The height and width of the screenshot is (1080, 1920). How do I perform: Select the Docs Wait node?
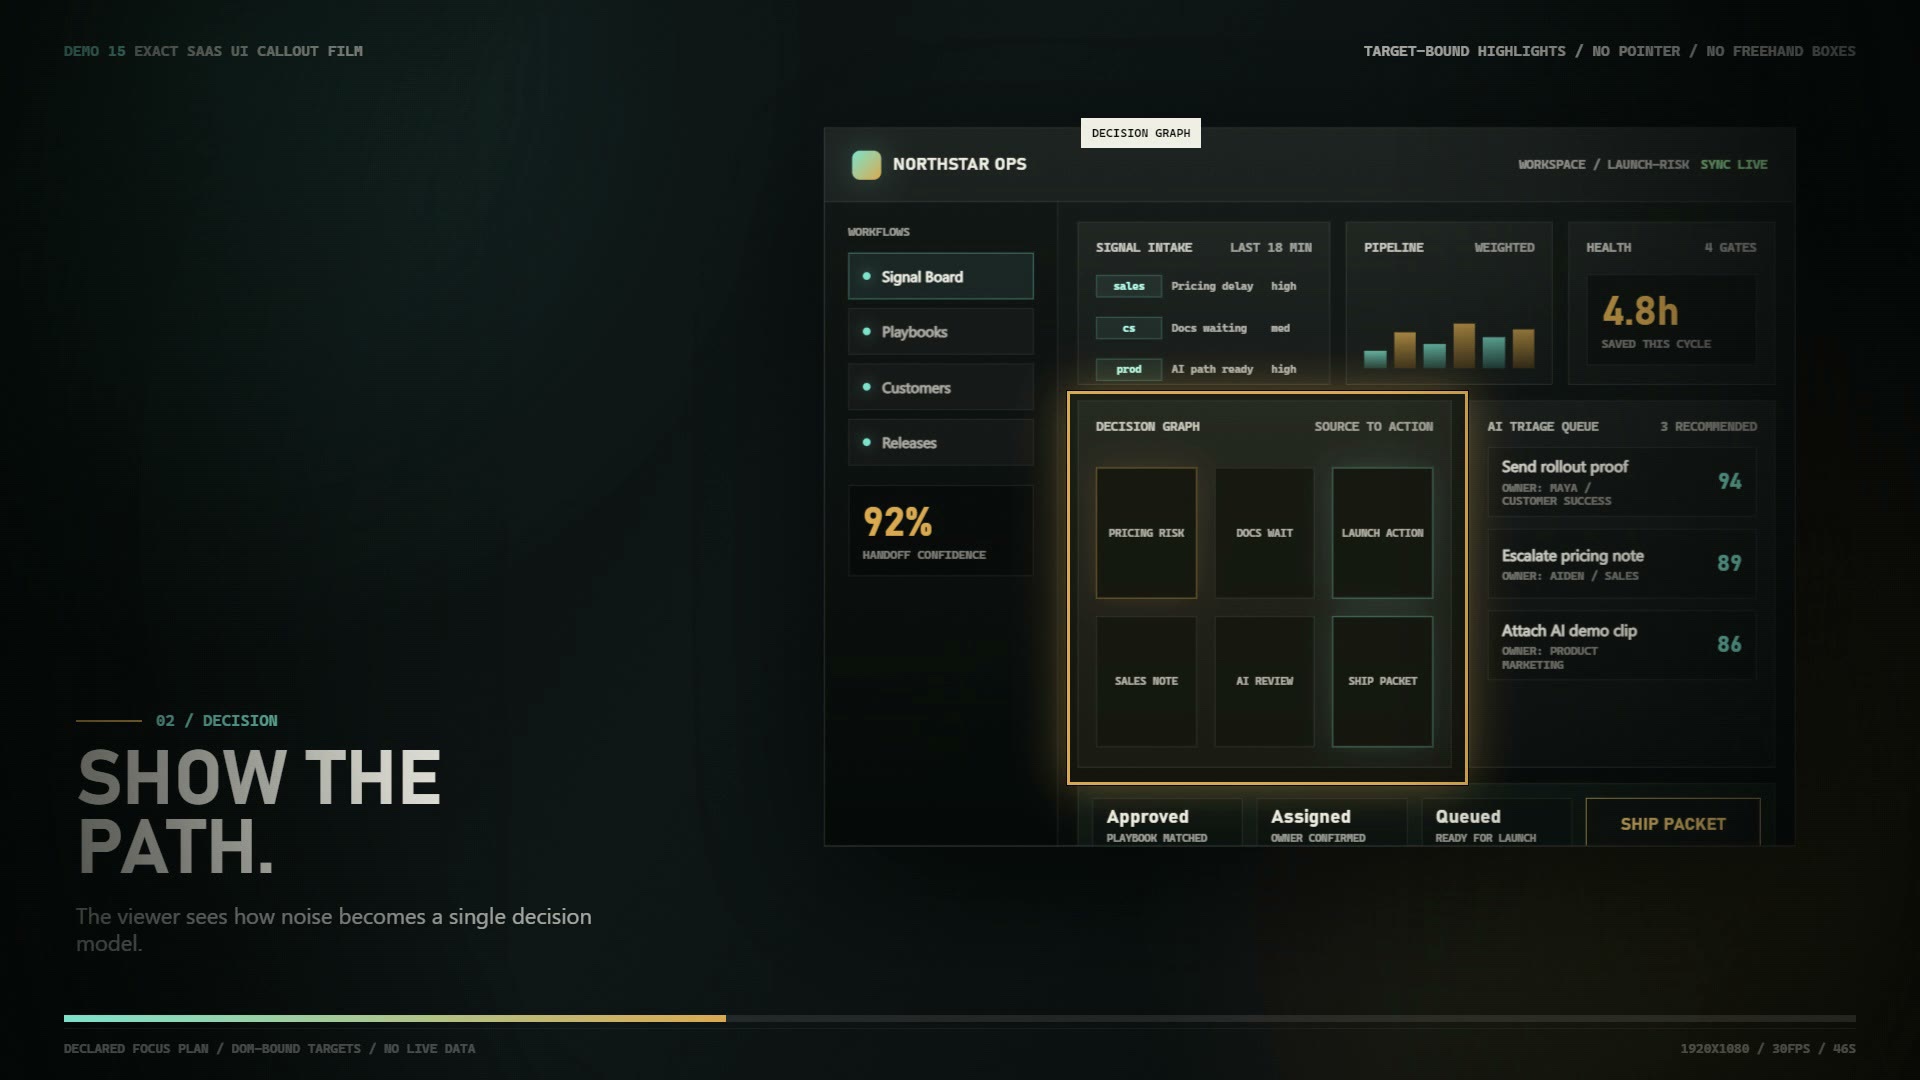(1264, 533)
